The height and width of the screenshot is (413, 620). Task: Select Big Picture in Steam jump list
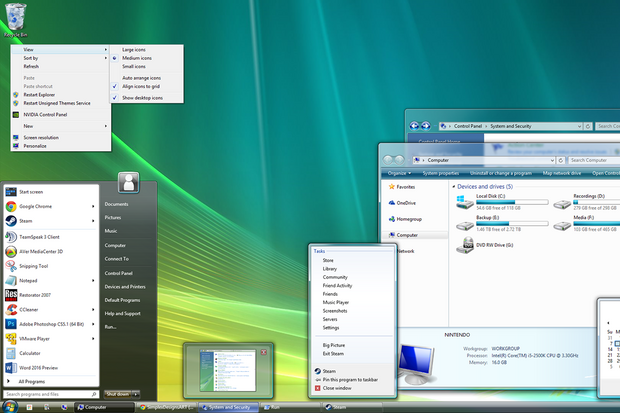(x=334, y=344)
